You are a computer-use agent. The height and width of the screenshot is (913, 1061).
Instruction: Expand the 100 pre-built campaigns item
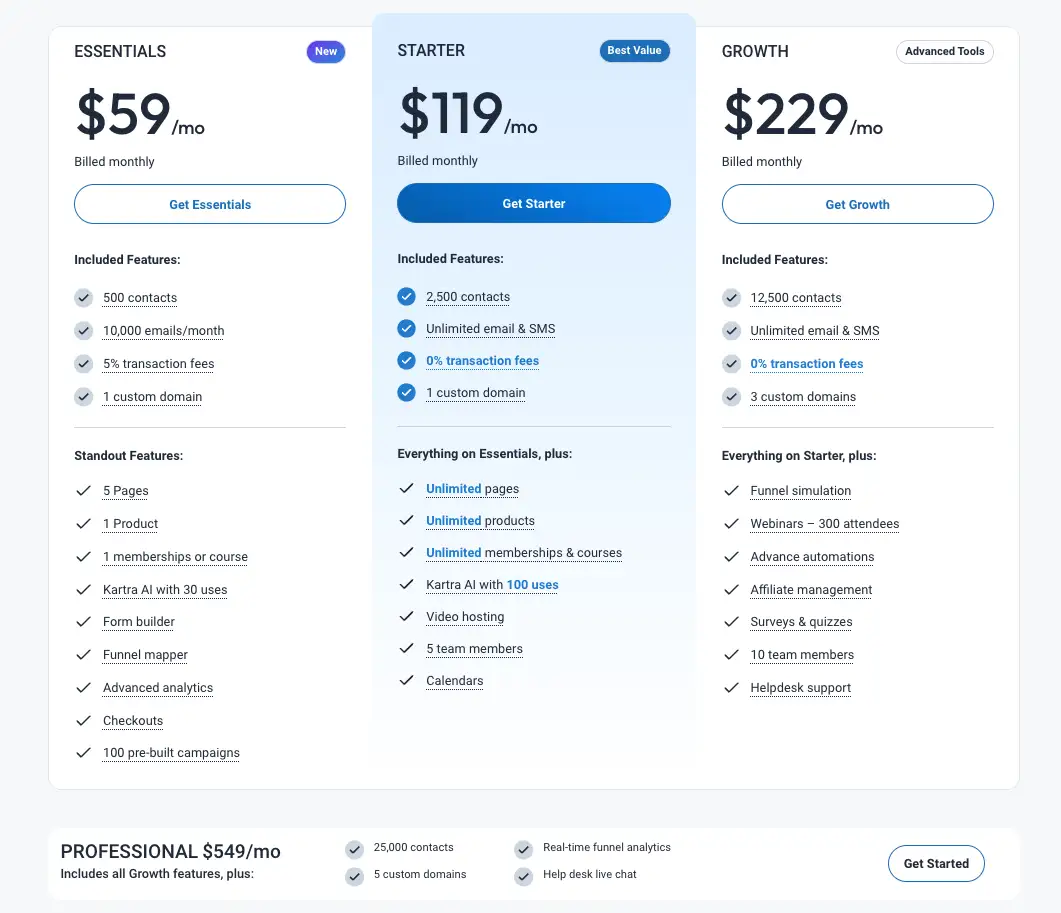[170, 752]
